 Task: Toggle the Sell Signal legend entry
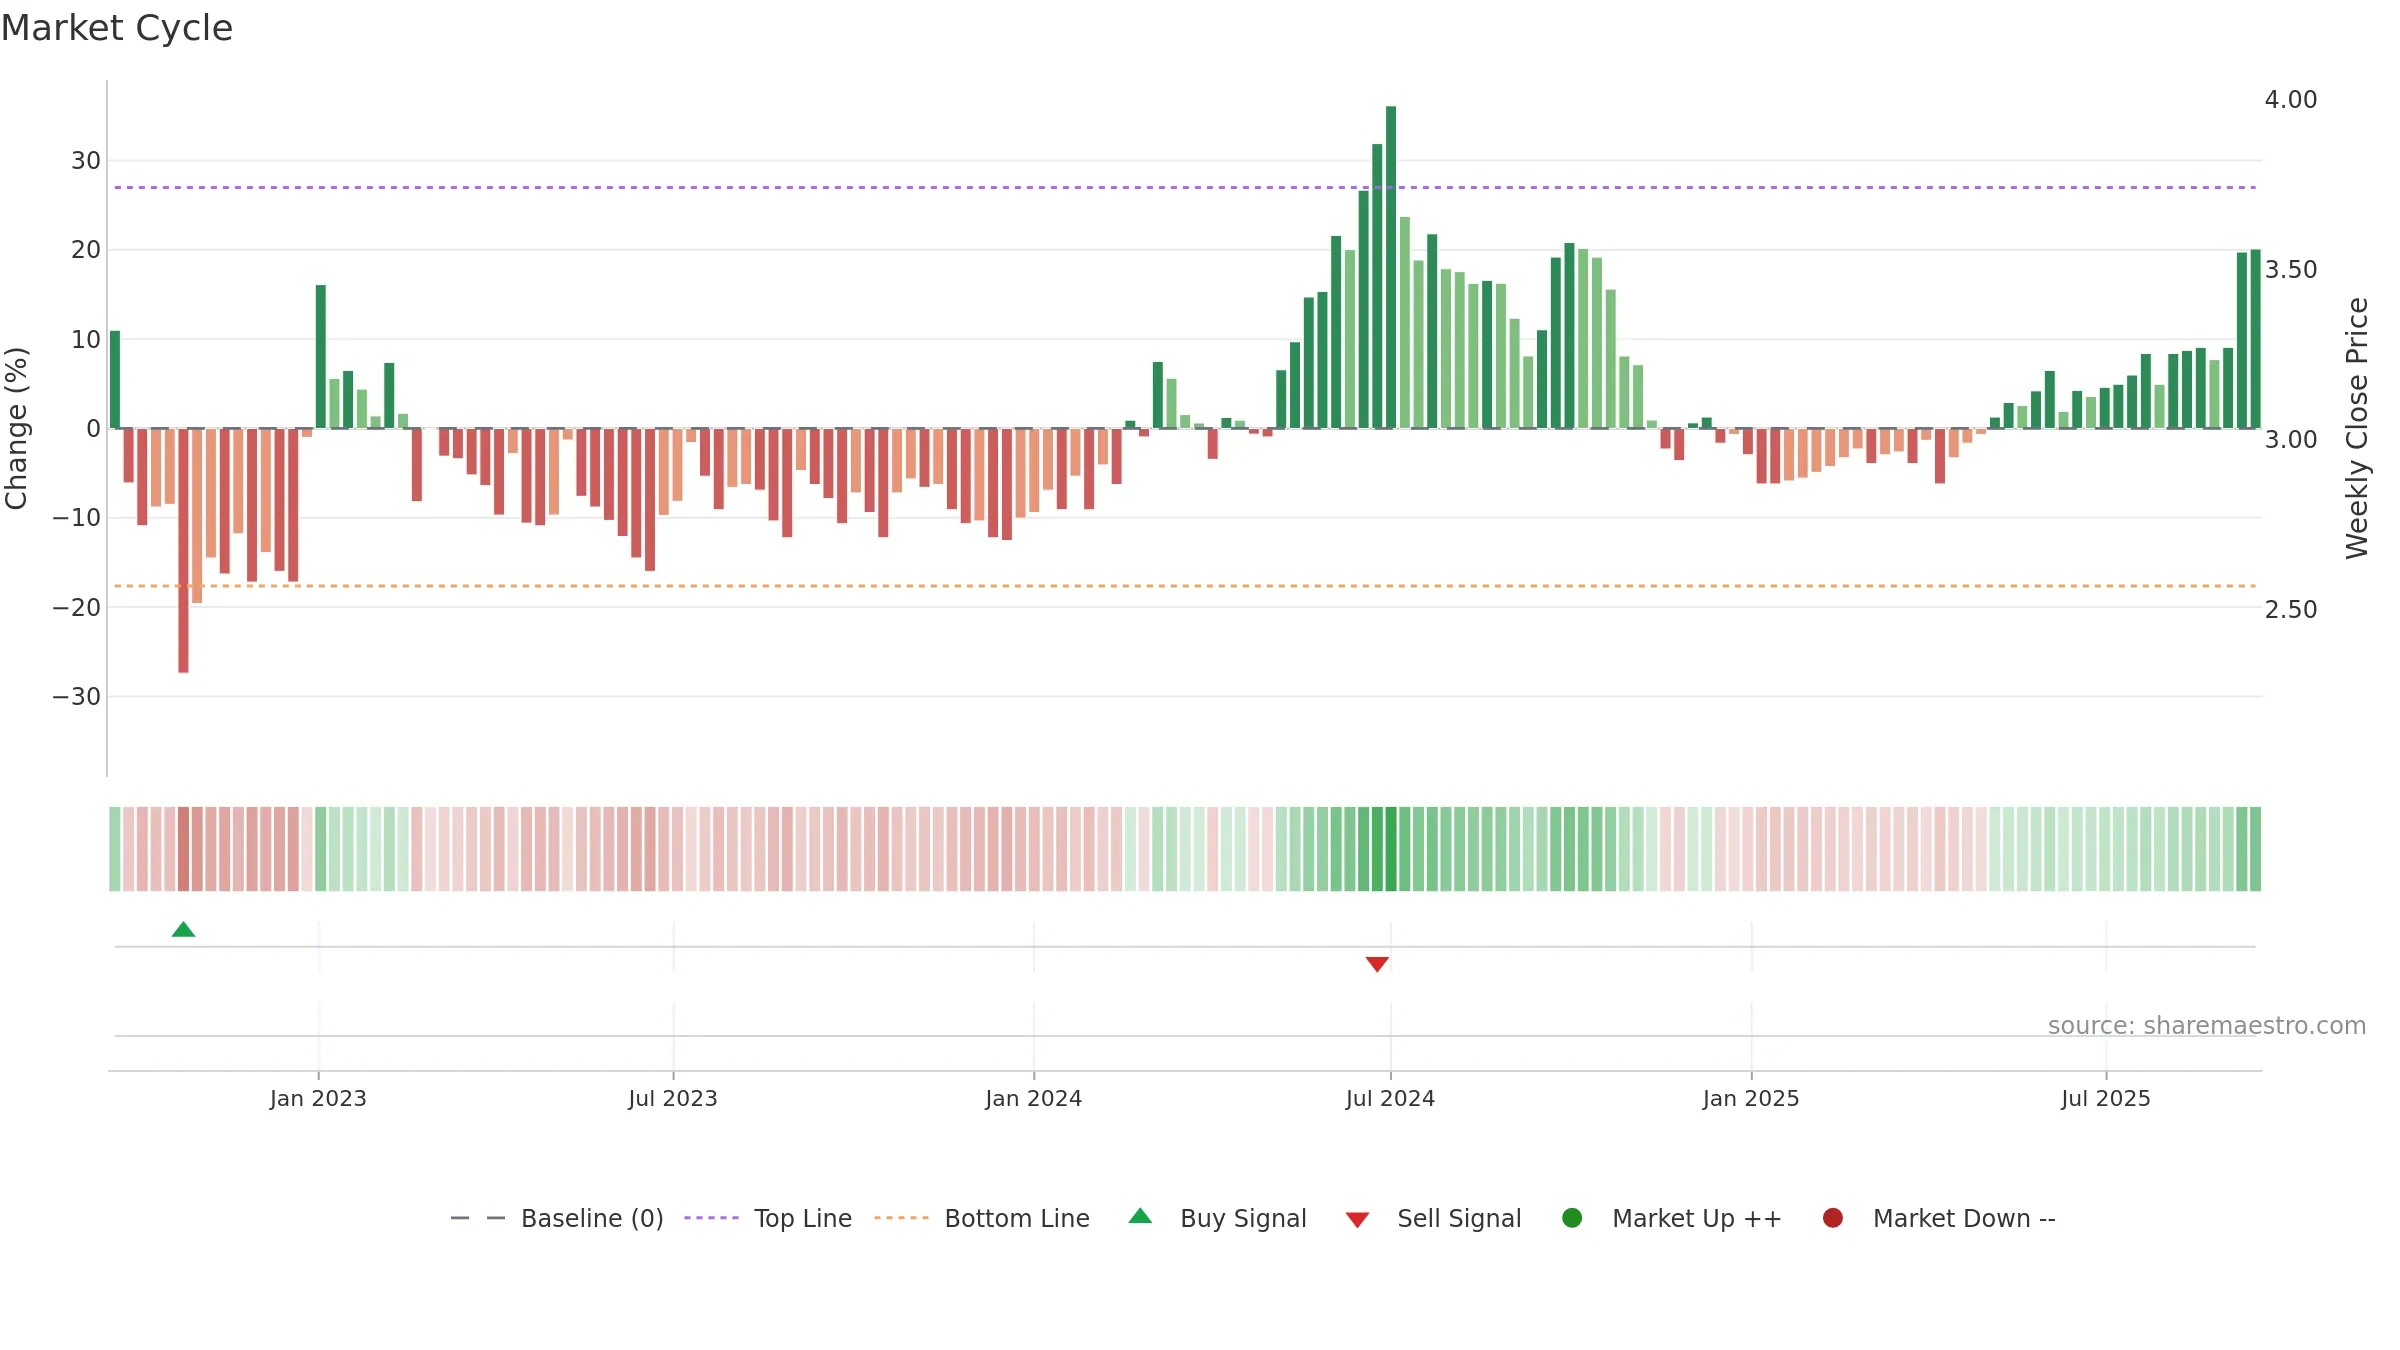click(x=1433, y=1218)
